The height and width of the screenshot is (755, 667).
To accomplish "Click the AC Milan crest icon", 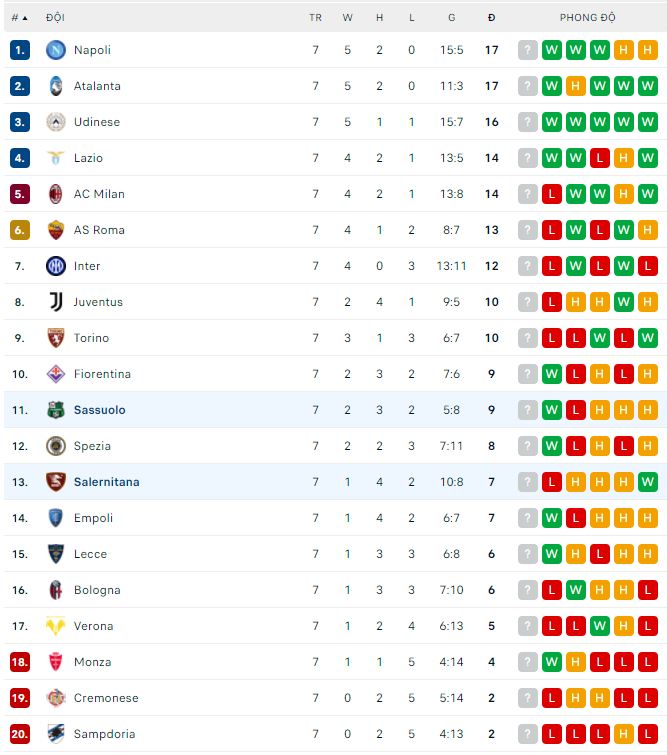I will pos(55,194).
